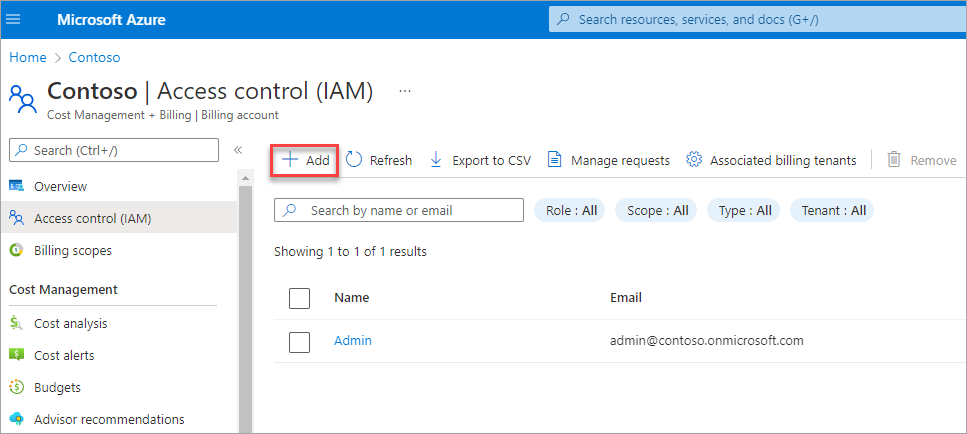The image size is (967, 434).
Task: Click the sidebar scrollbar up arrow
Action: 245,179
